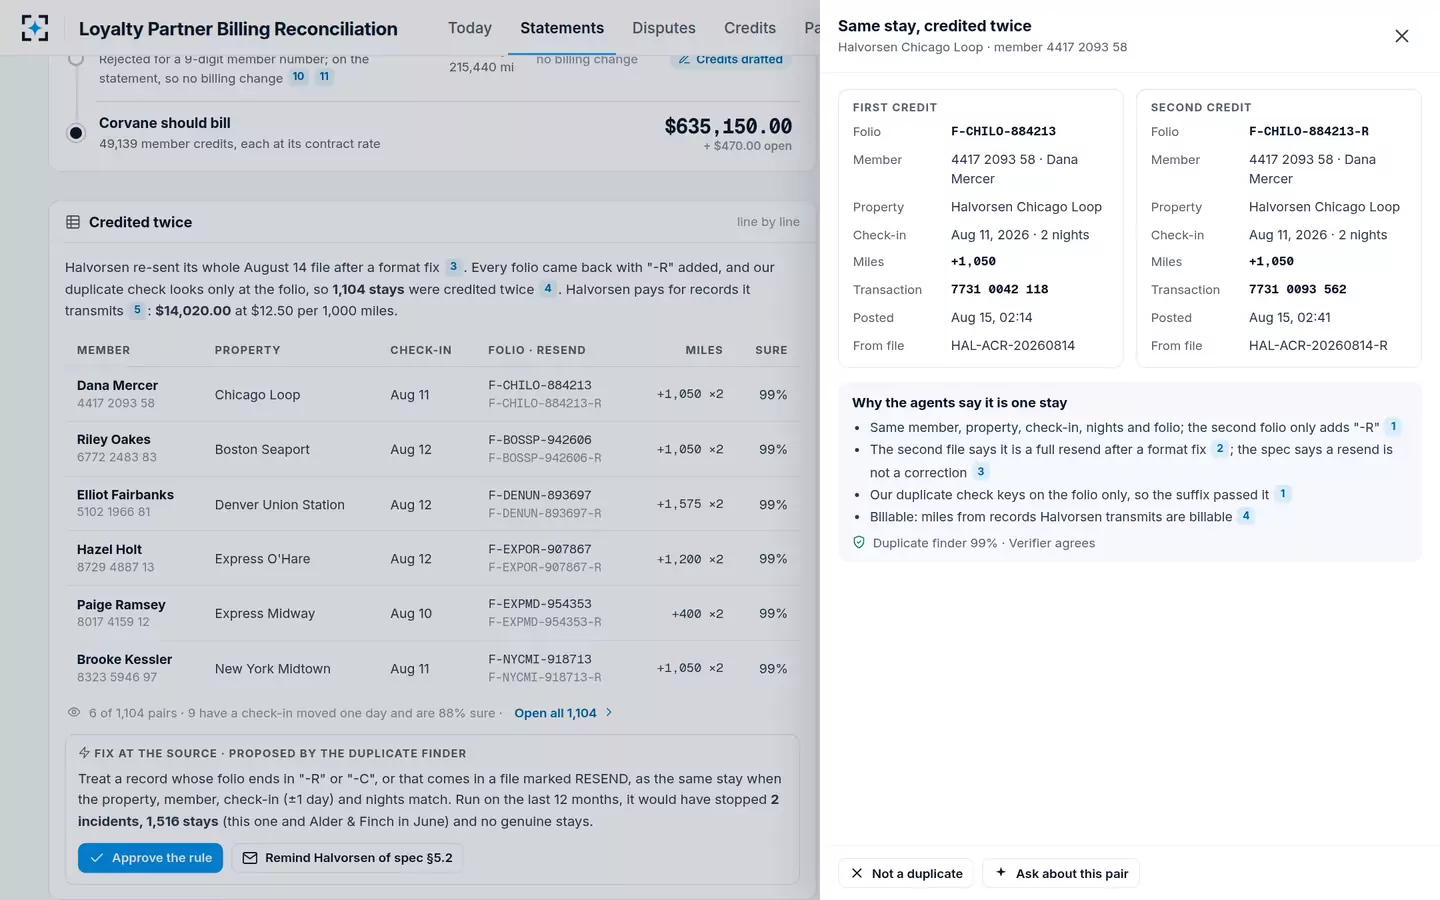Mark this pair as "Not a duplicate"
This screenshot has width=1440, height=900.
click(906, 873)
